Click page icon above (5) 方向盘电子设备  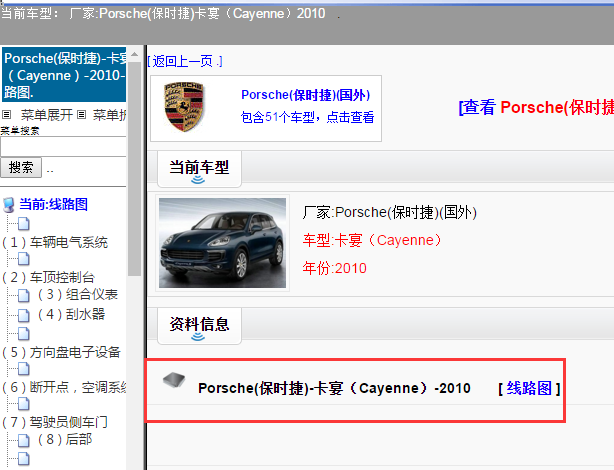(x=23, y=333)
